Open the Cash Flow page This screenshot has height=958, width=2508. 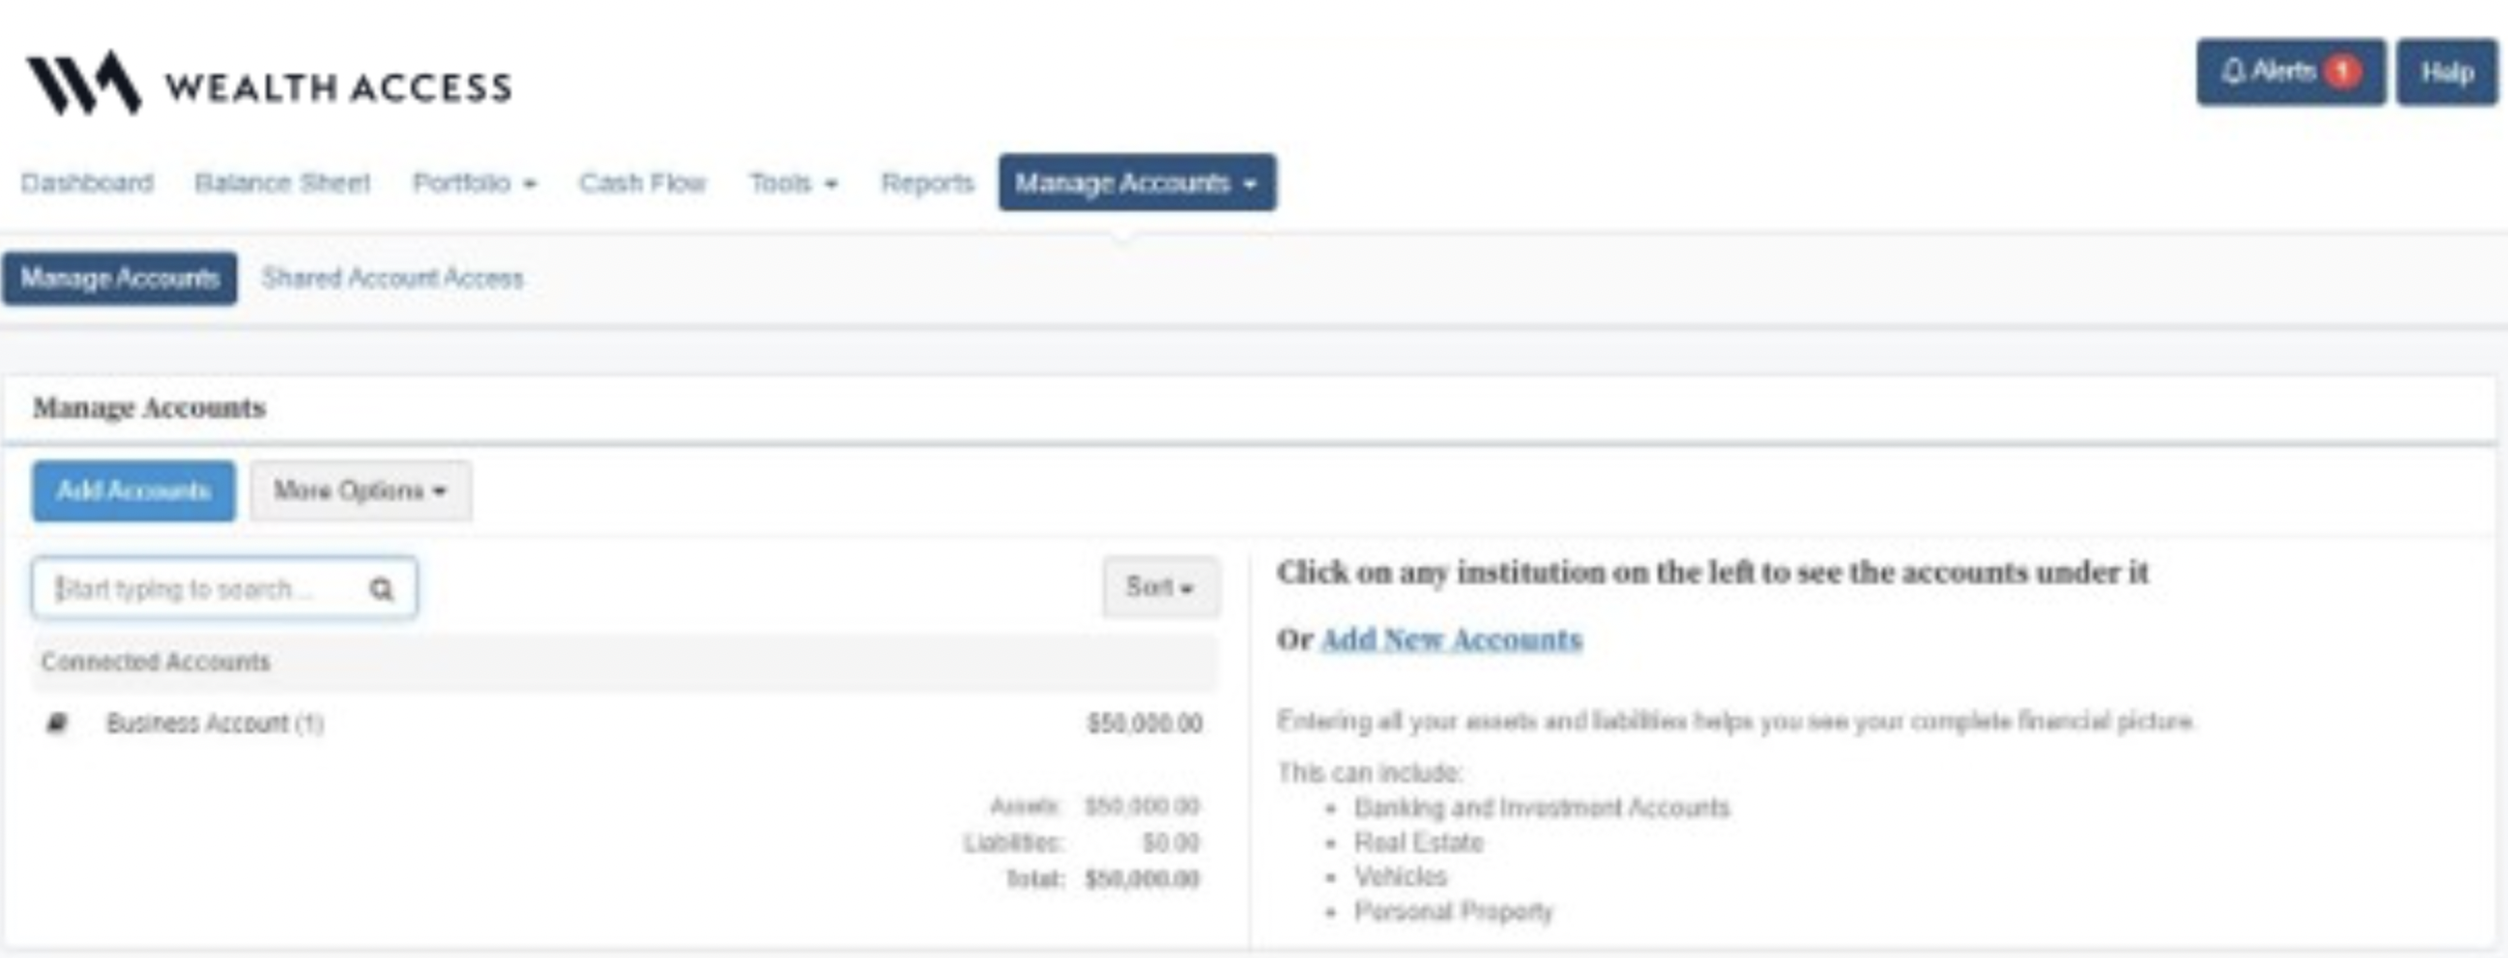coord(643,183)
